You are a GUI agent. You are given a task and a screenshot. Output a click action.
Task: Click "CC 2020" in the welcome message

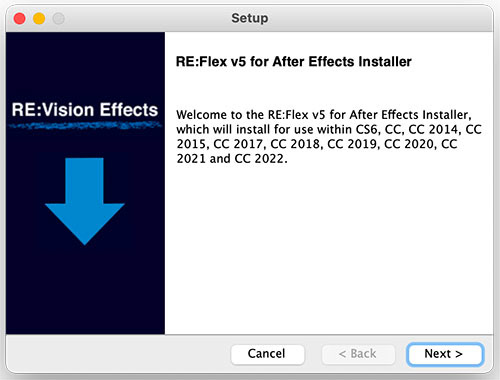[409, 144]
